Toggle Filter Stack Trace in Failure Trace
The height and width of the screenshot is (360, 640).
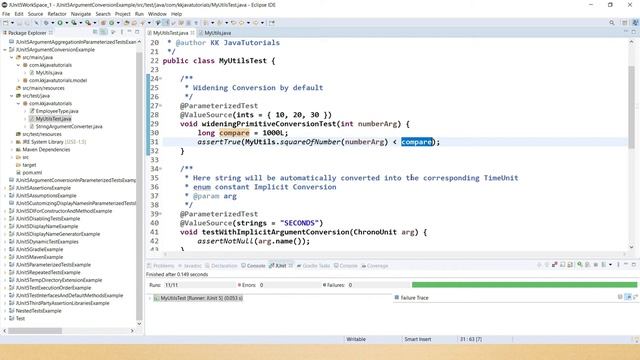[628, 297]
